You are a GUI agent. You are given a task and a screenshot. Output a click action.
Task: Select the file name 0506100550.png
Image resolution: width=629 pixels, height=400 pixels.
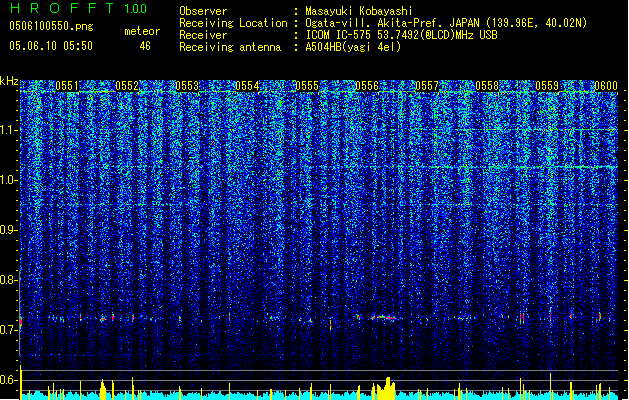51,27
